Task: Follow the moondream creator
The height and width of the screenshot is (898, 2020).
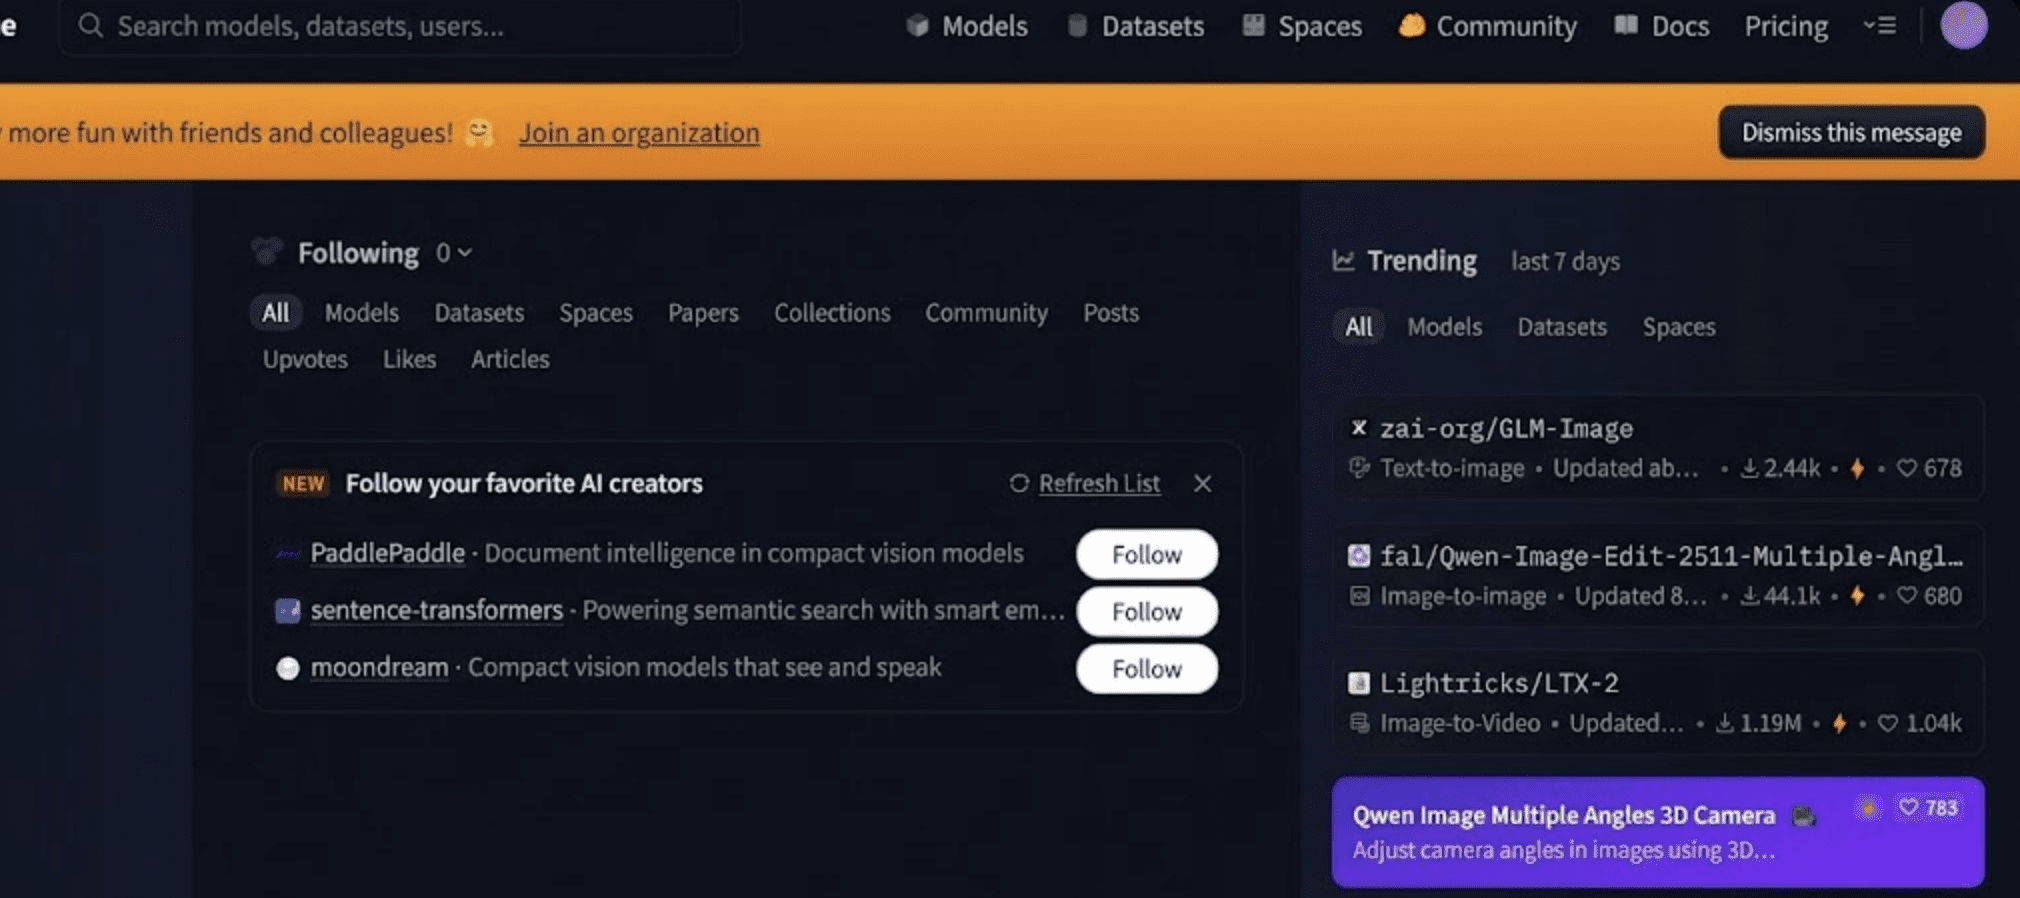Action: (x=1146, y=669)
